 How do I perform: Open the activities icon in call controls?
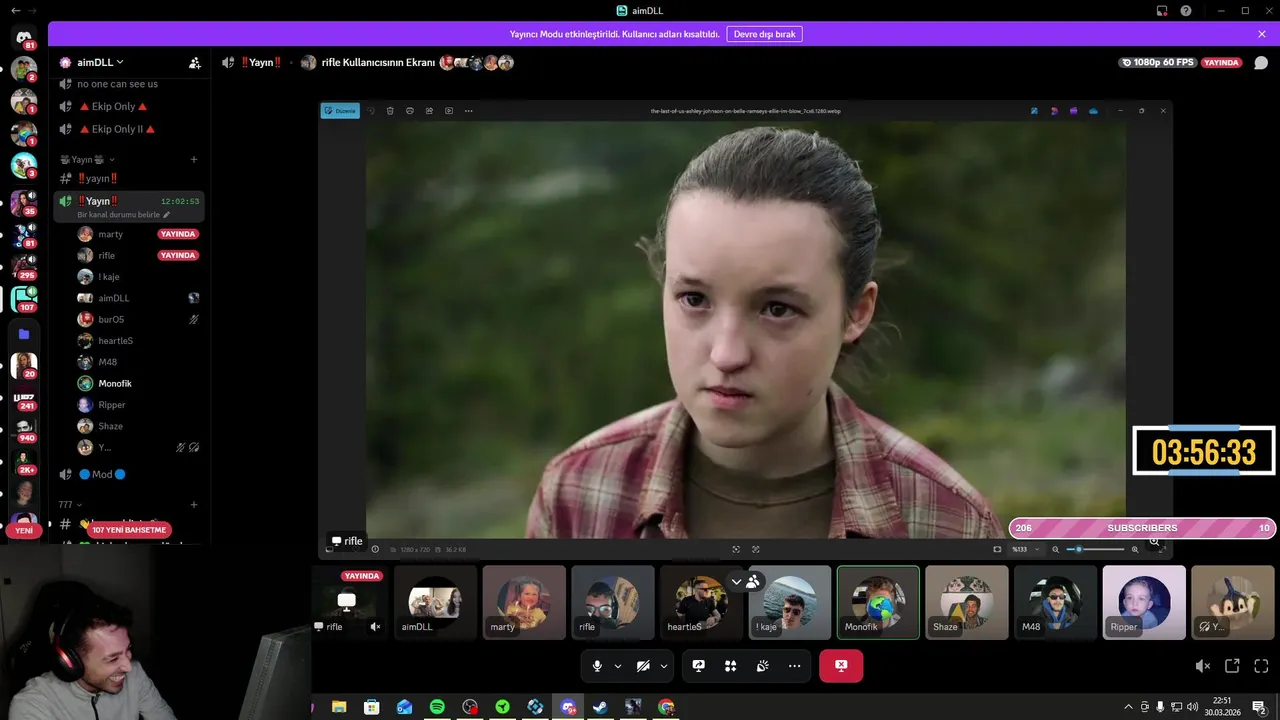730,666
